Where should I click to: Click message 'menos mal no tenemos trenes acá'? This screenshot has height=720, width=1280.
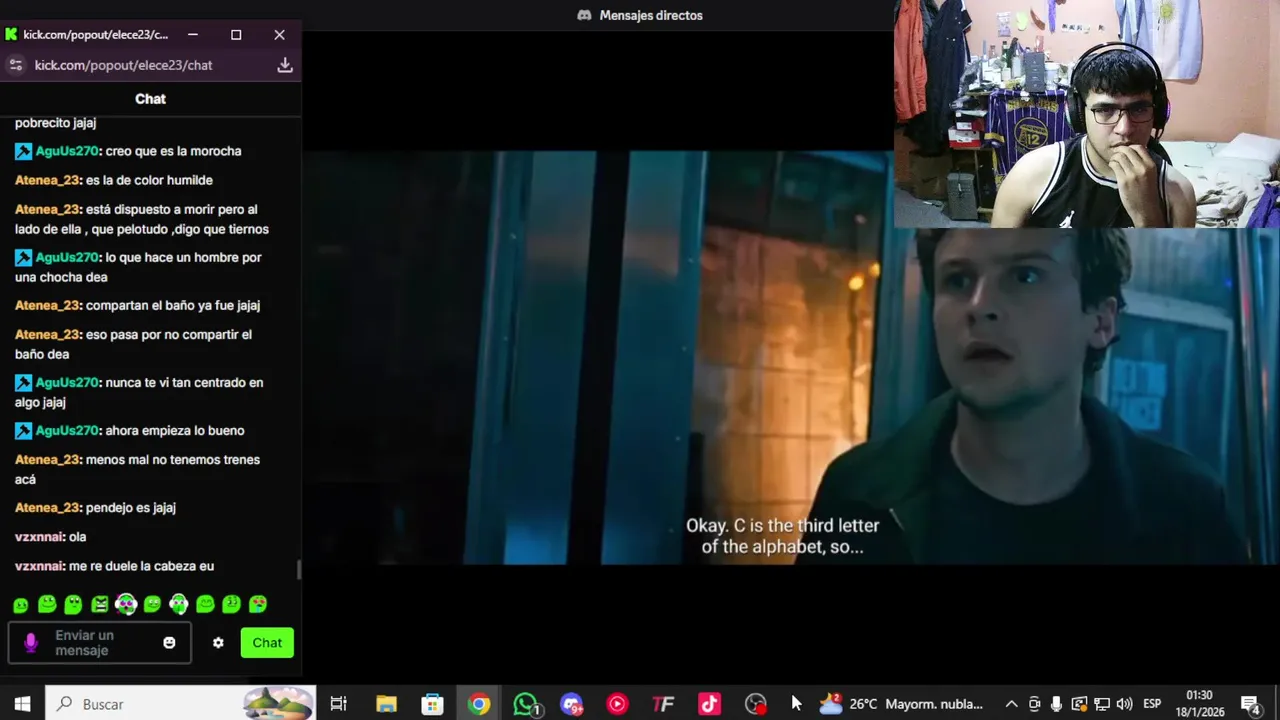(x=137, y=469)
